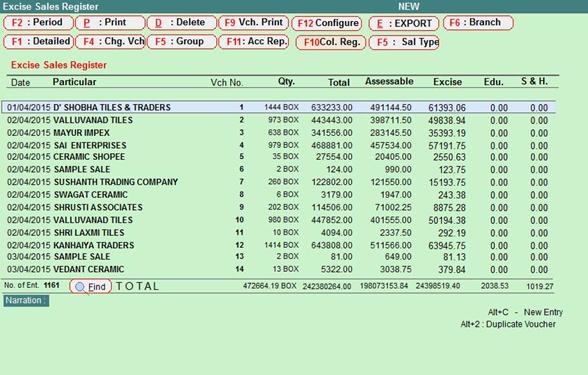Click the Qty. column header
Viewport: 588px width, 375px height.
click(x=286, y=81)
